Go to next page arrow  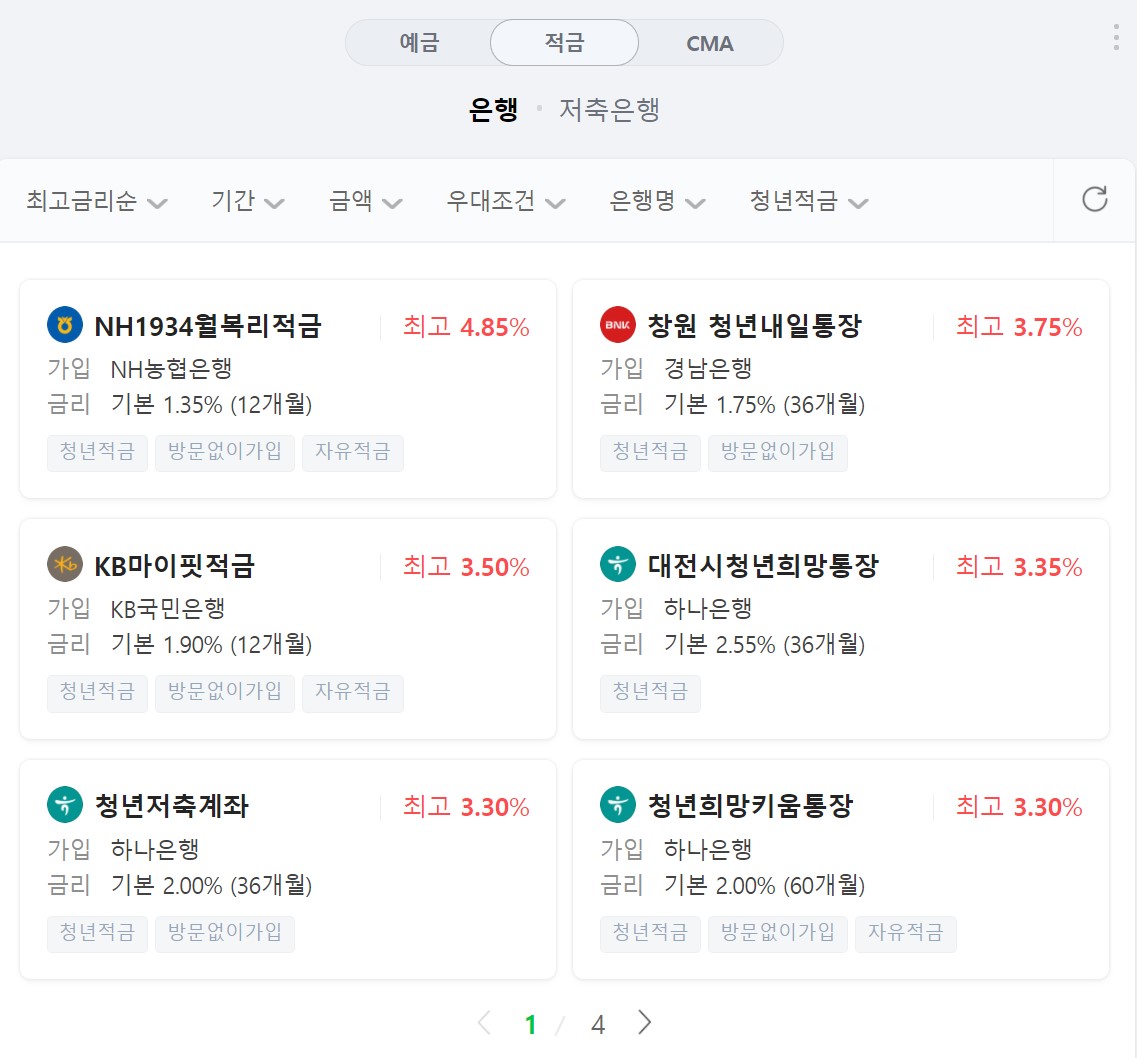click(644, 1022)
